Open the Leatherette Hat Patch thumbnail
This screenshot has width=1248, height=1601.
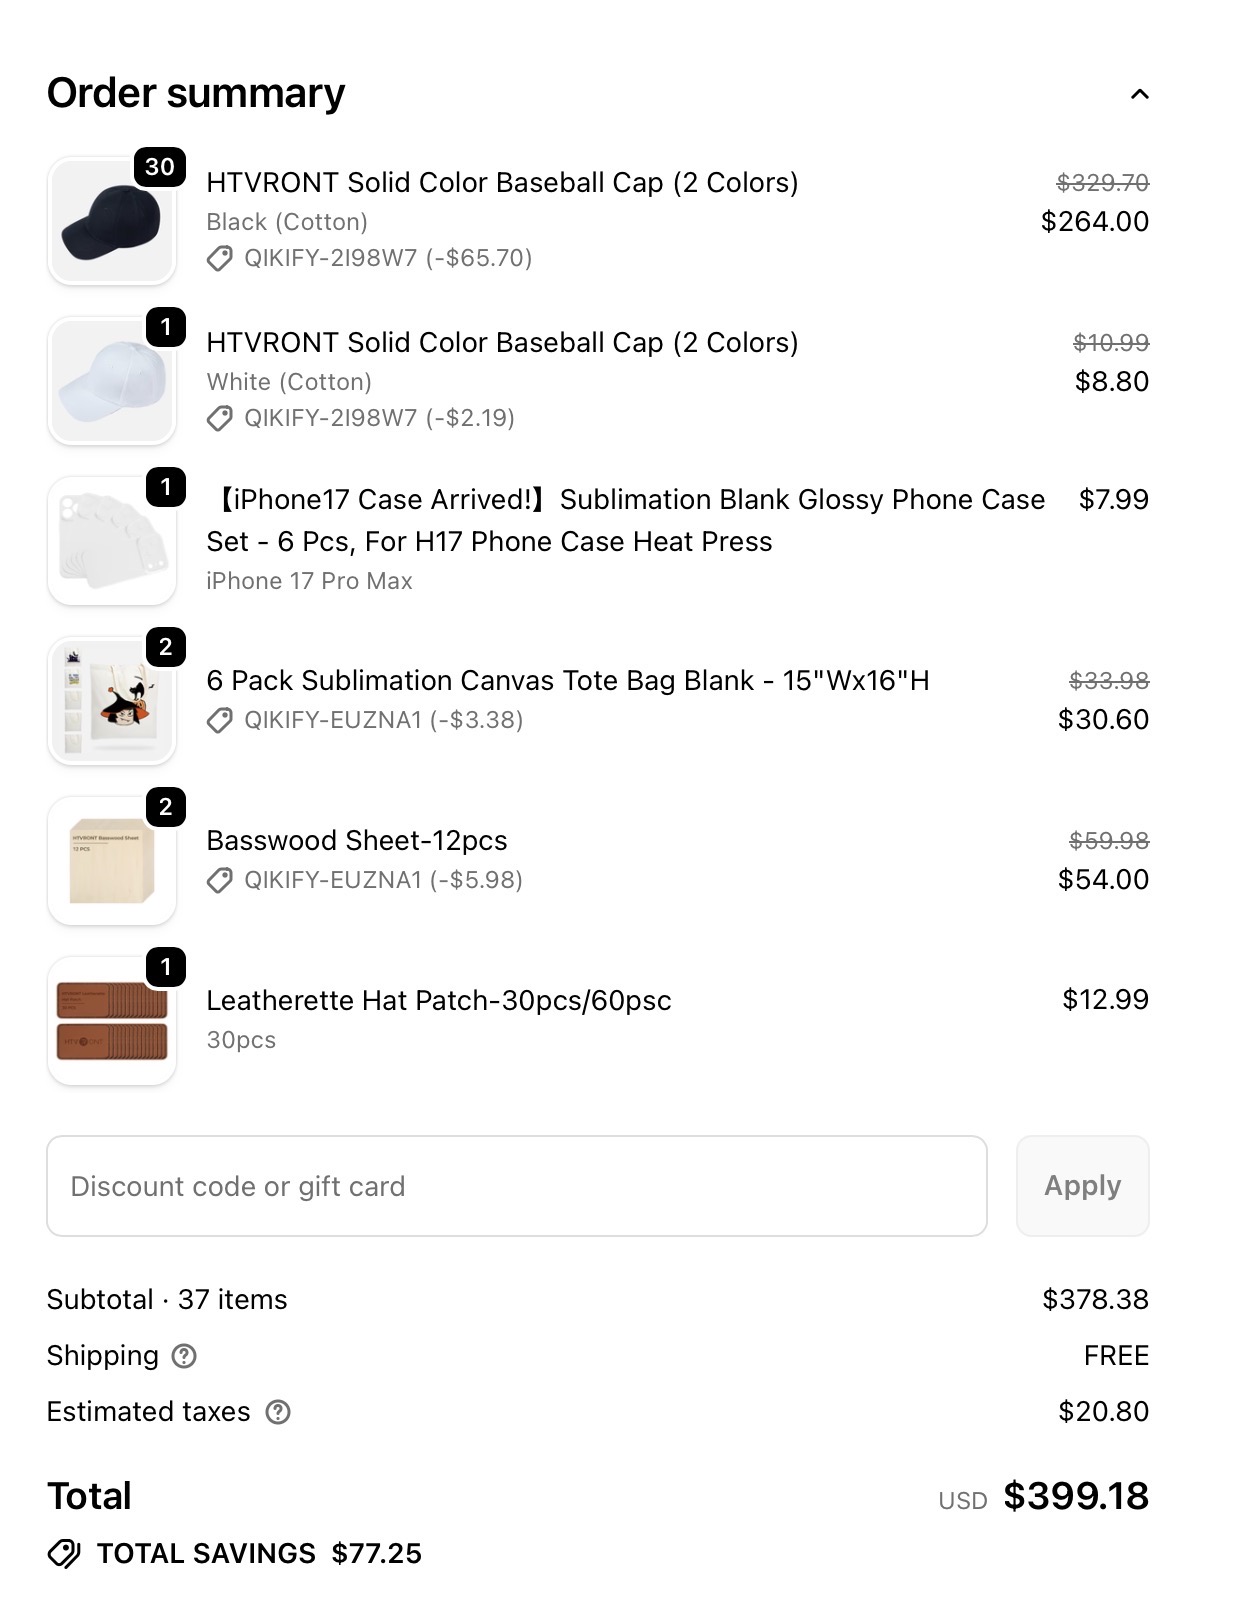[x=111, y=1022]
